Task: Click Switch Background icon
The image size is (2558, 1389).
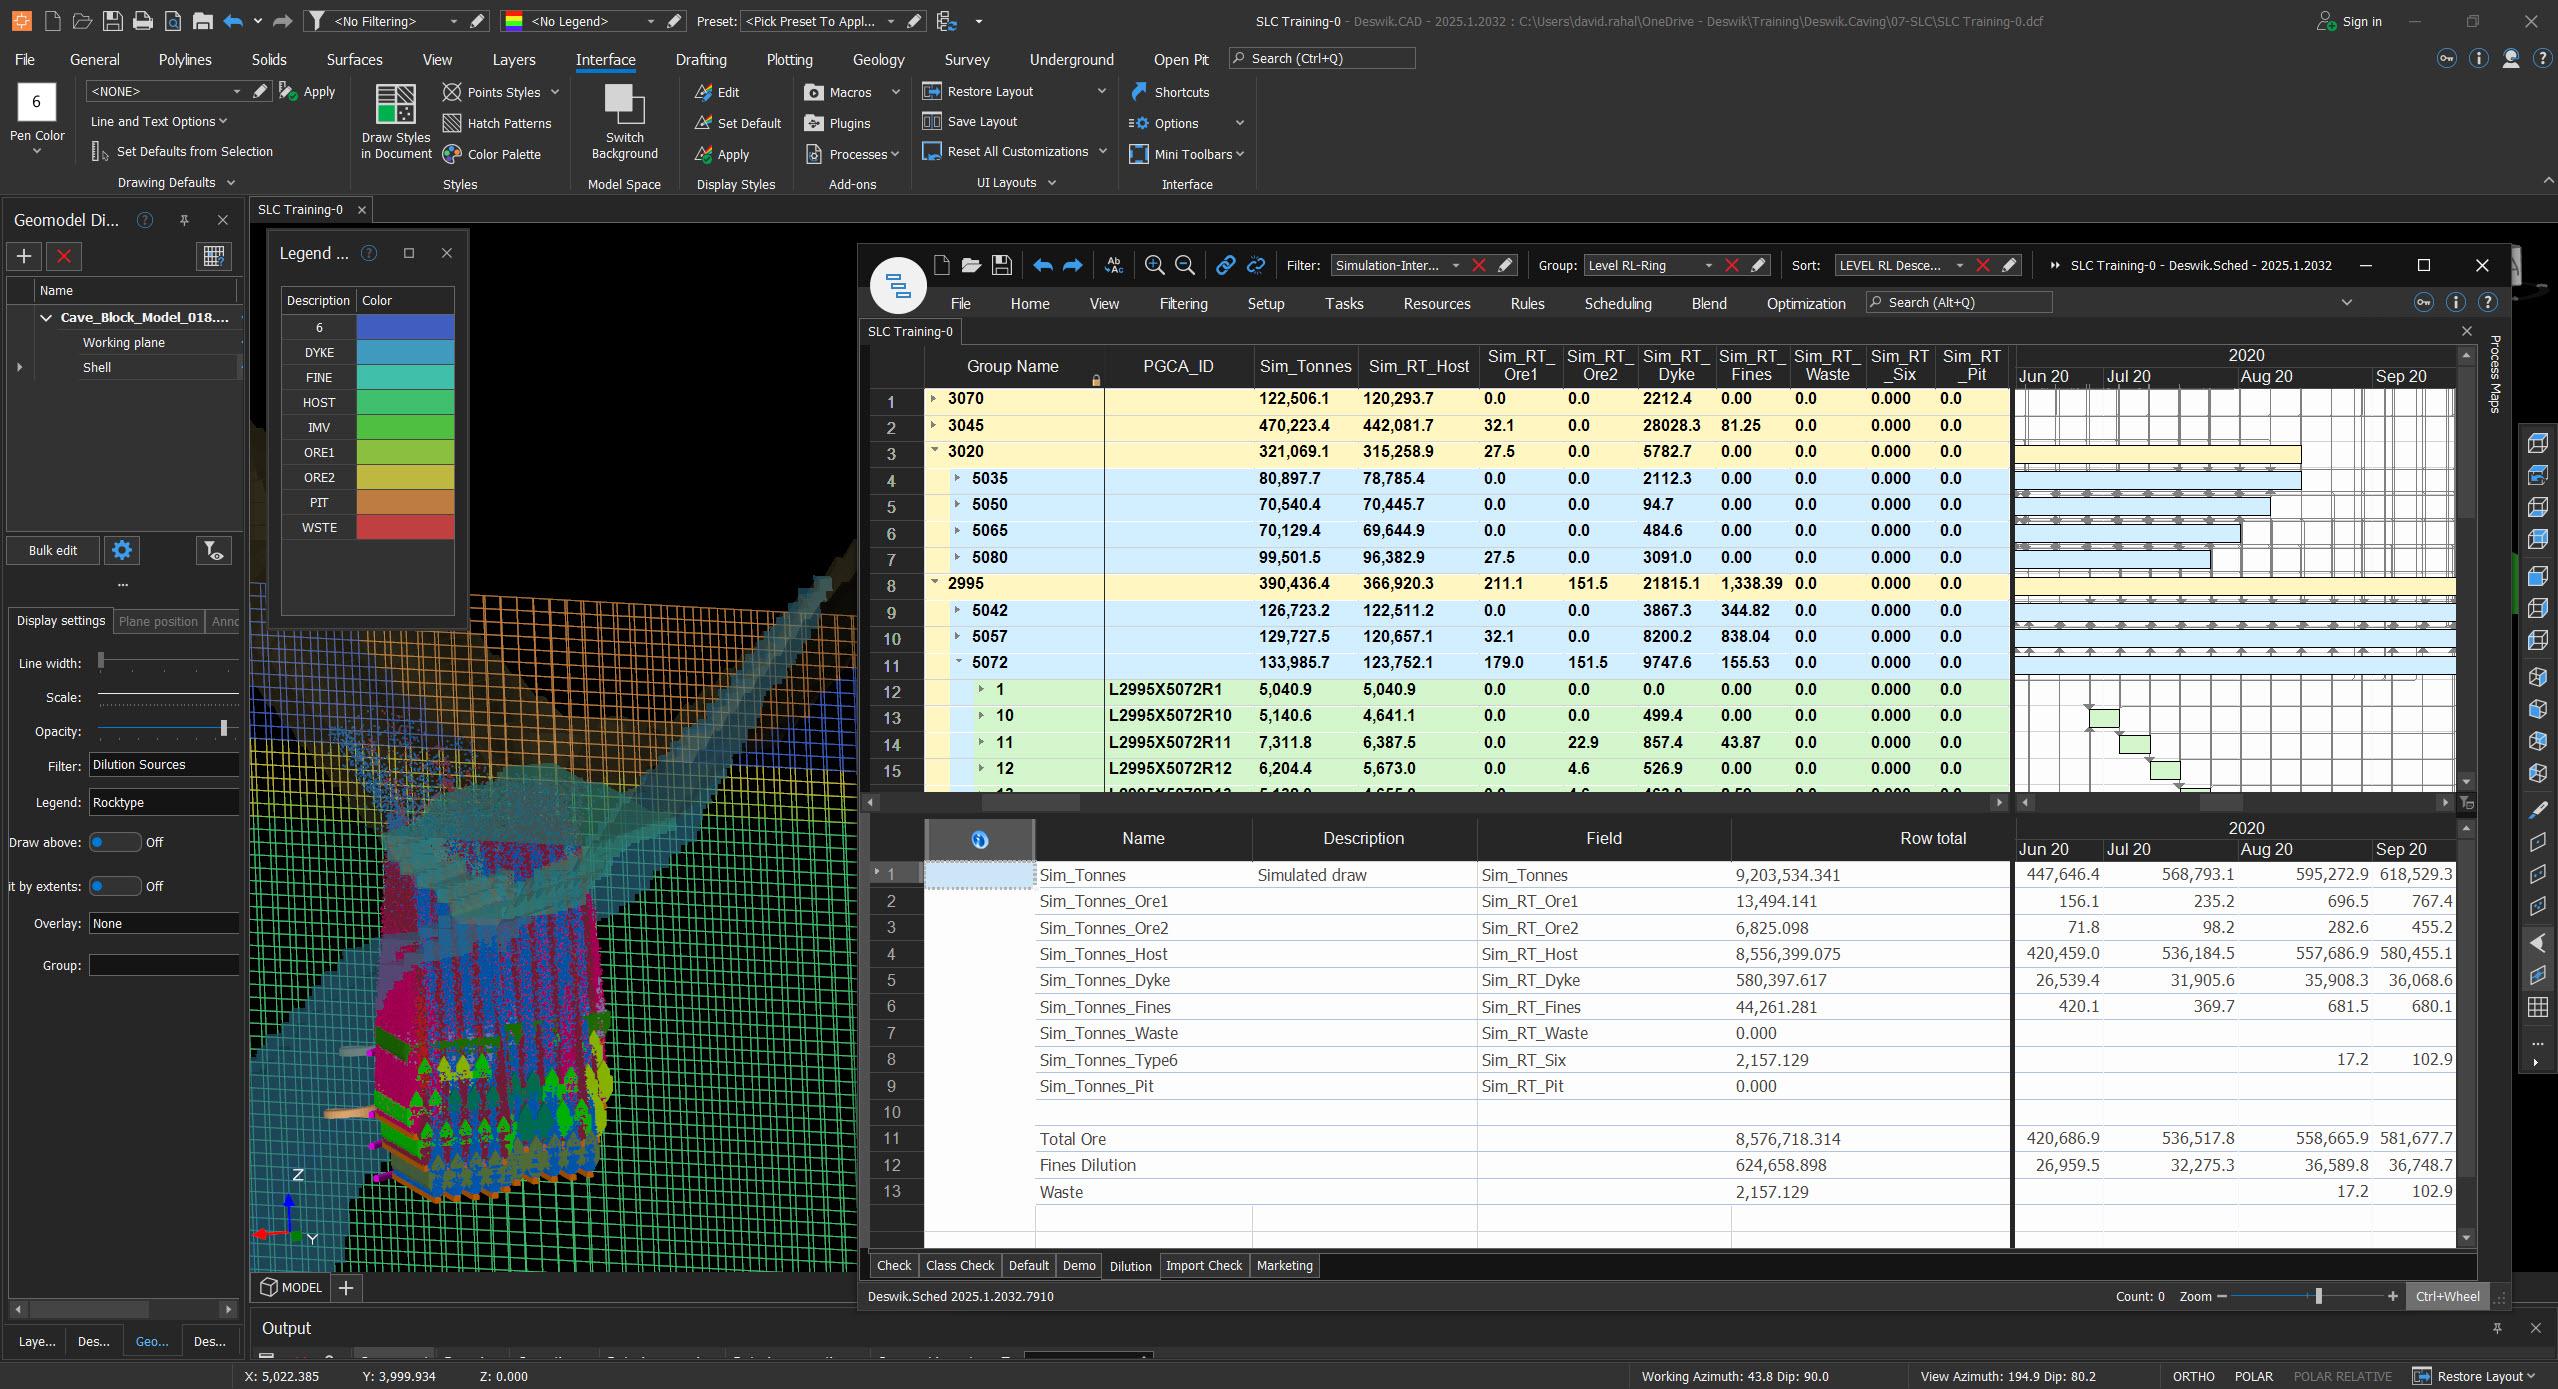Action: point(624,105)
